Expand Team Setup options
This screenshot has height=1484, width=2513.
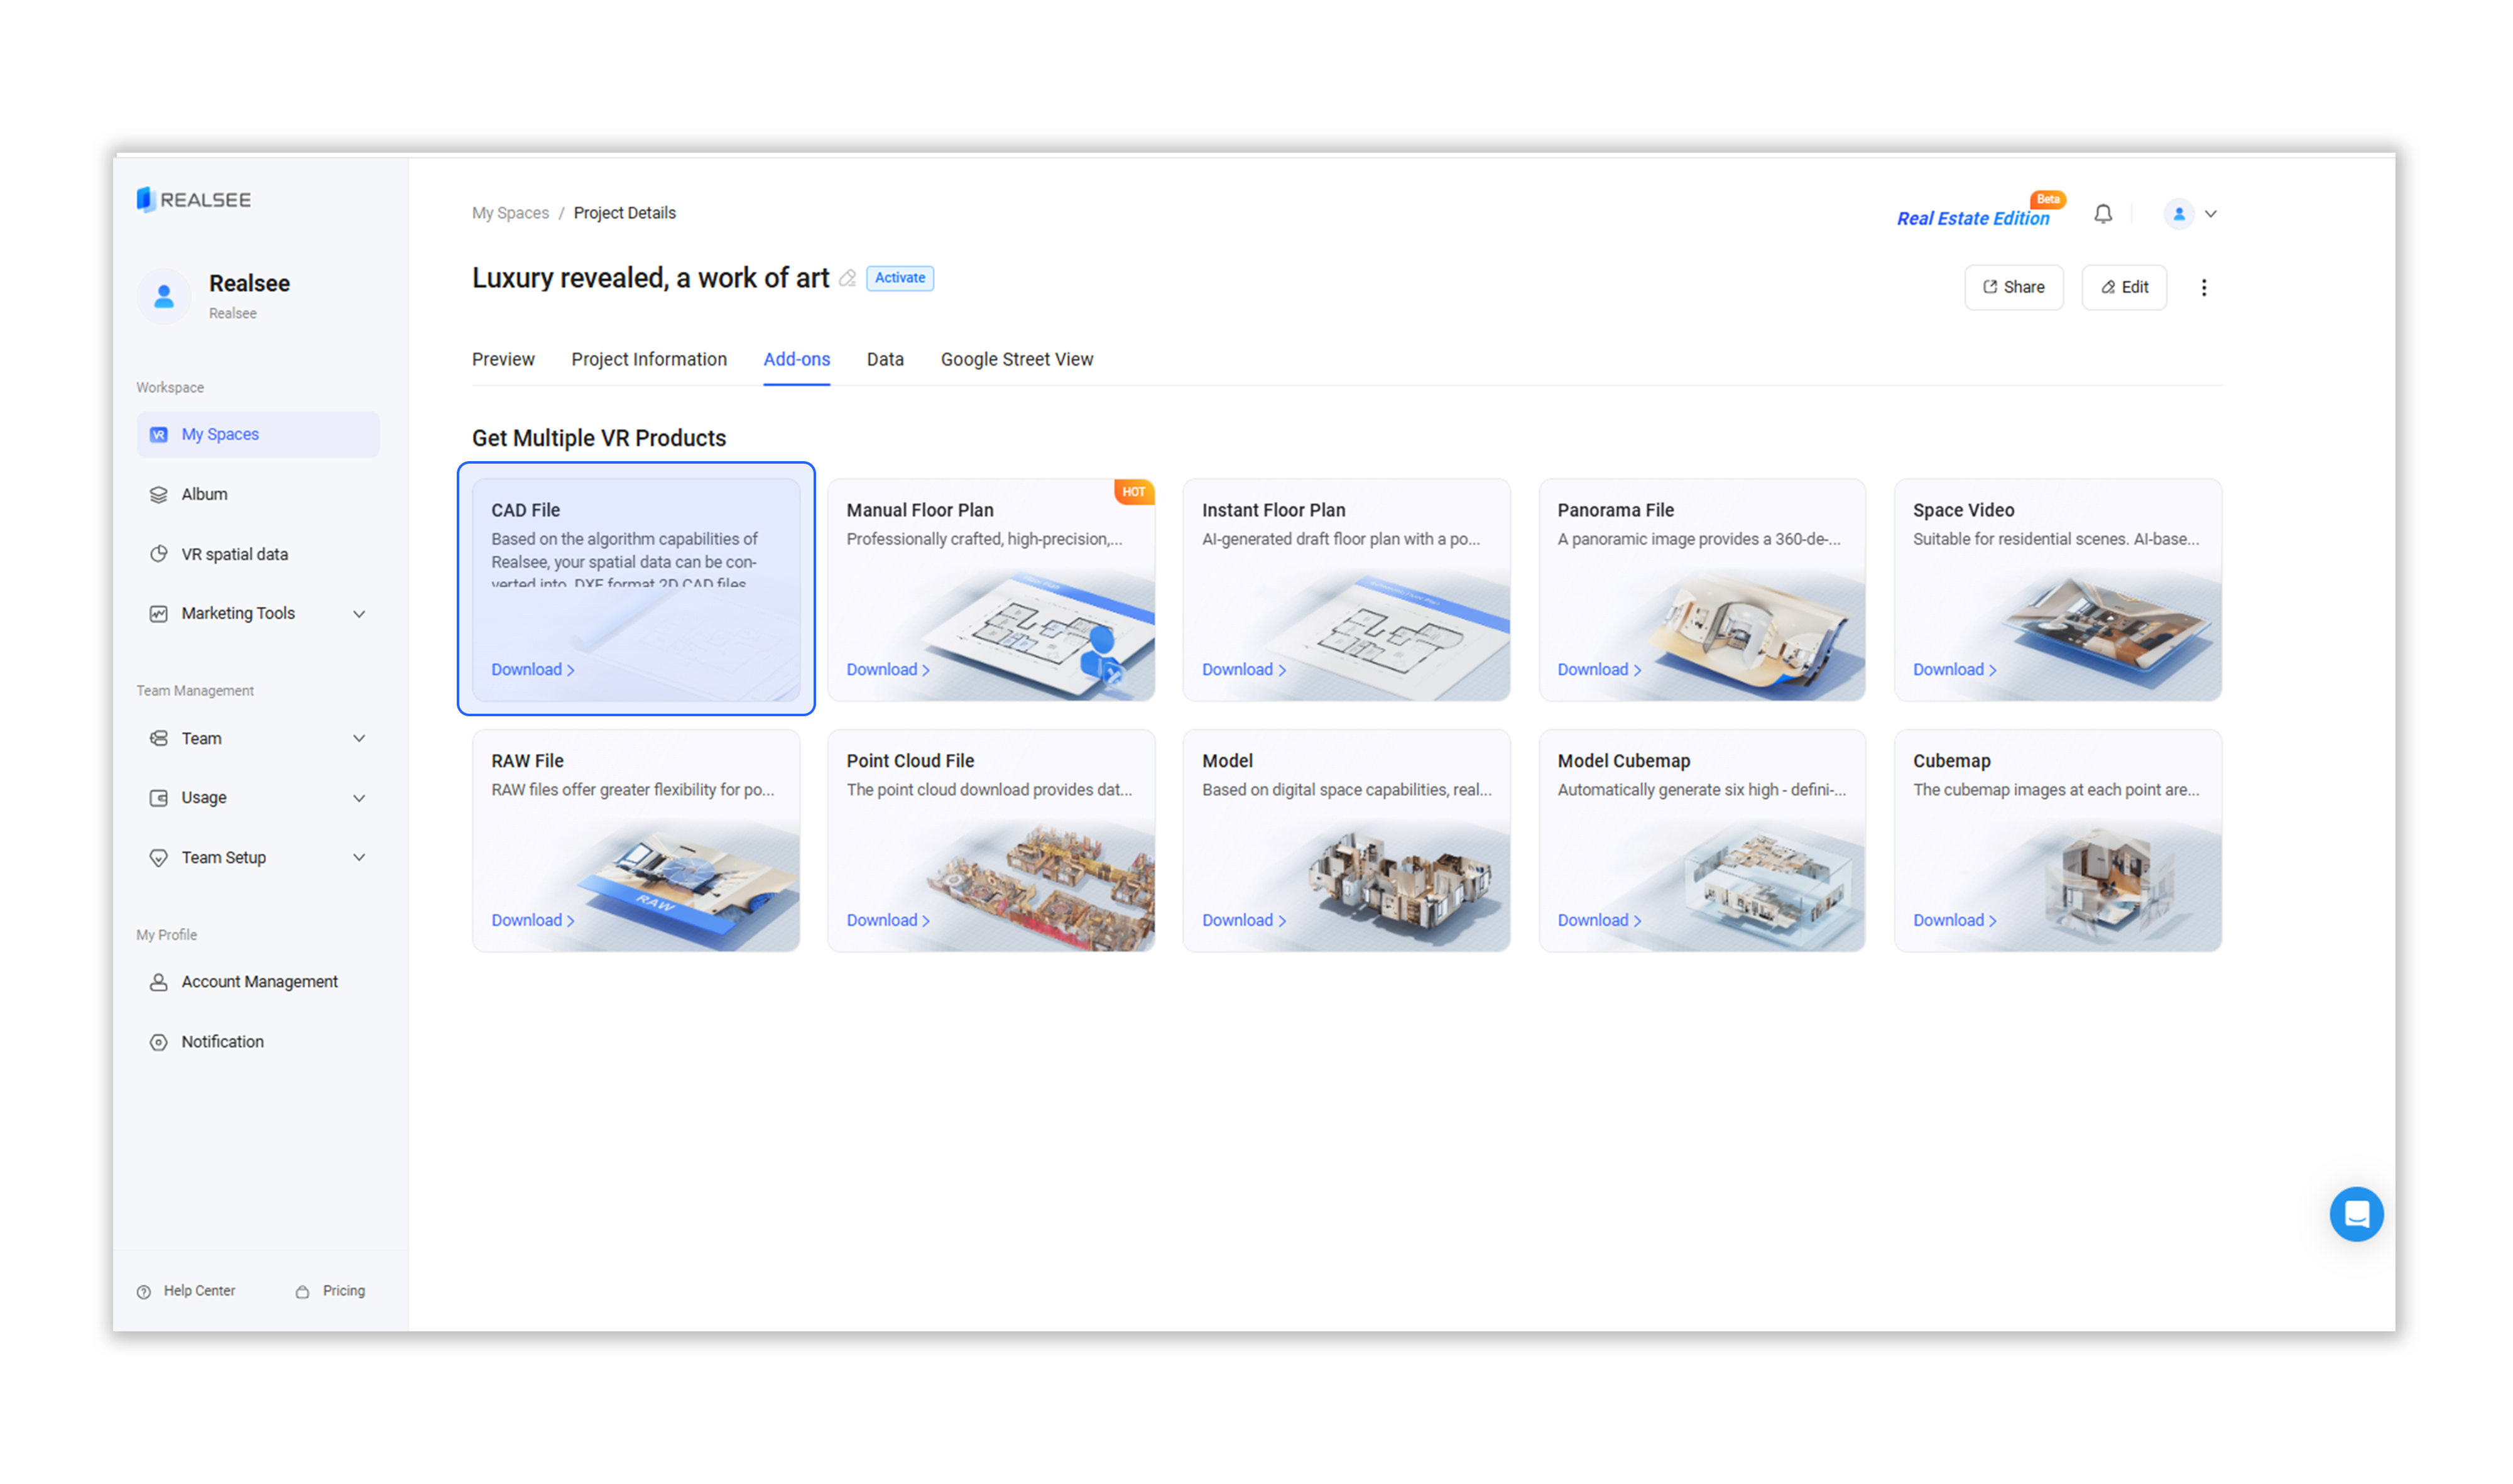coord(358,857)
